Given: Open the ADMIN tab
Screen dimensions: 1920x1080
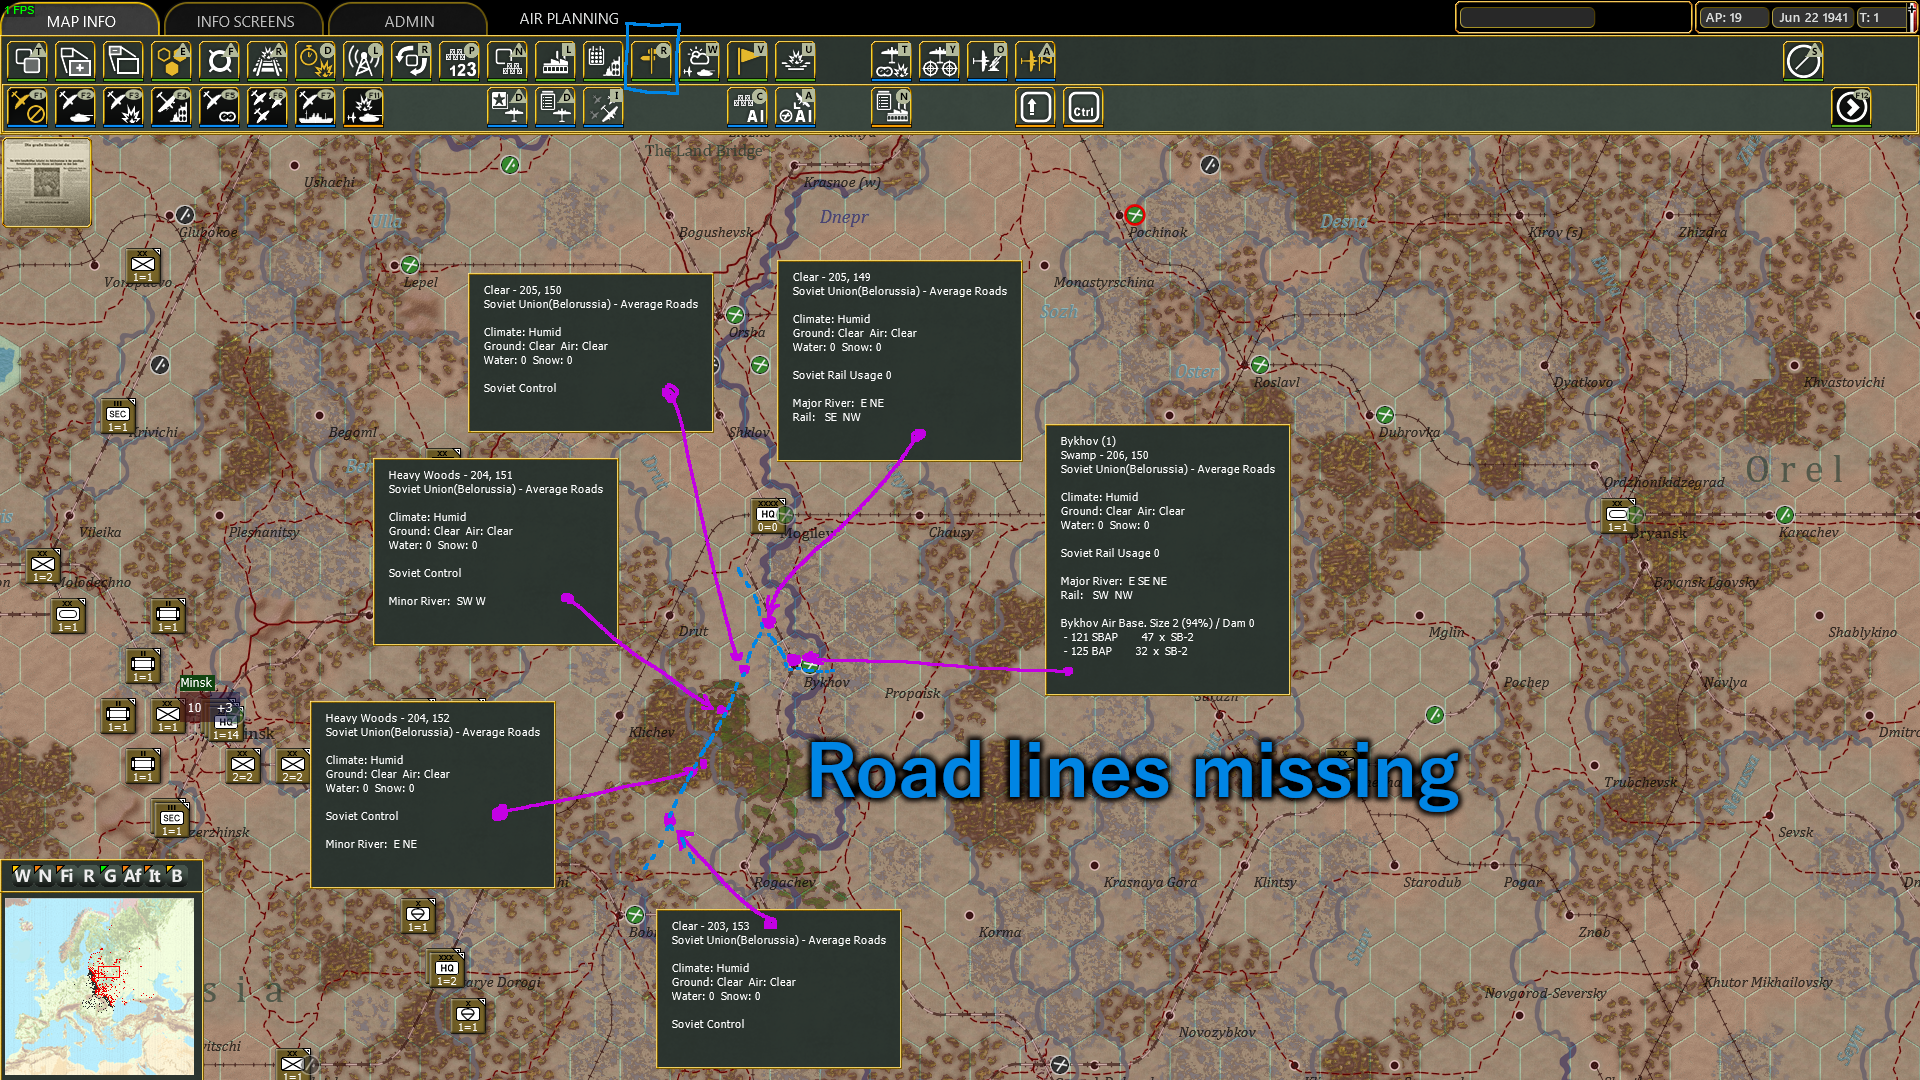Looking at the screenshot, I should pyautogui.click(x=407, y=21).
